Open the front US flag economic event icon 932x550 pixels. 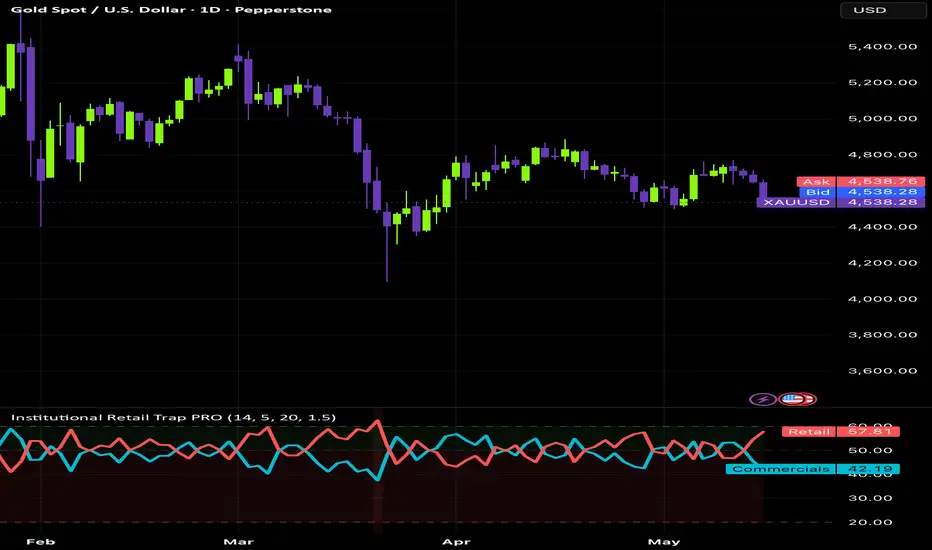pos(792,399)
